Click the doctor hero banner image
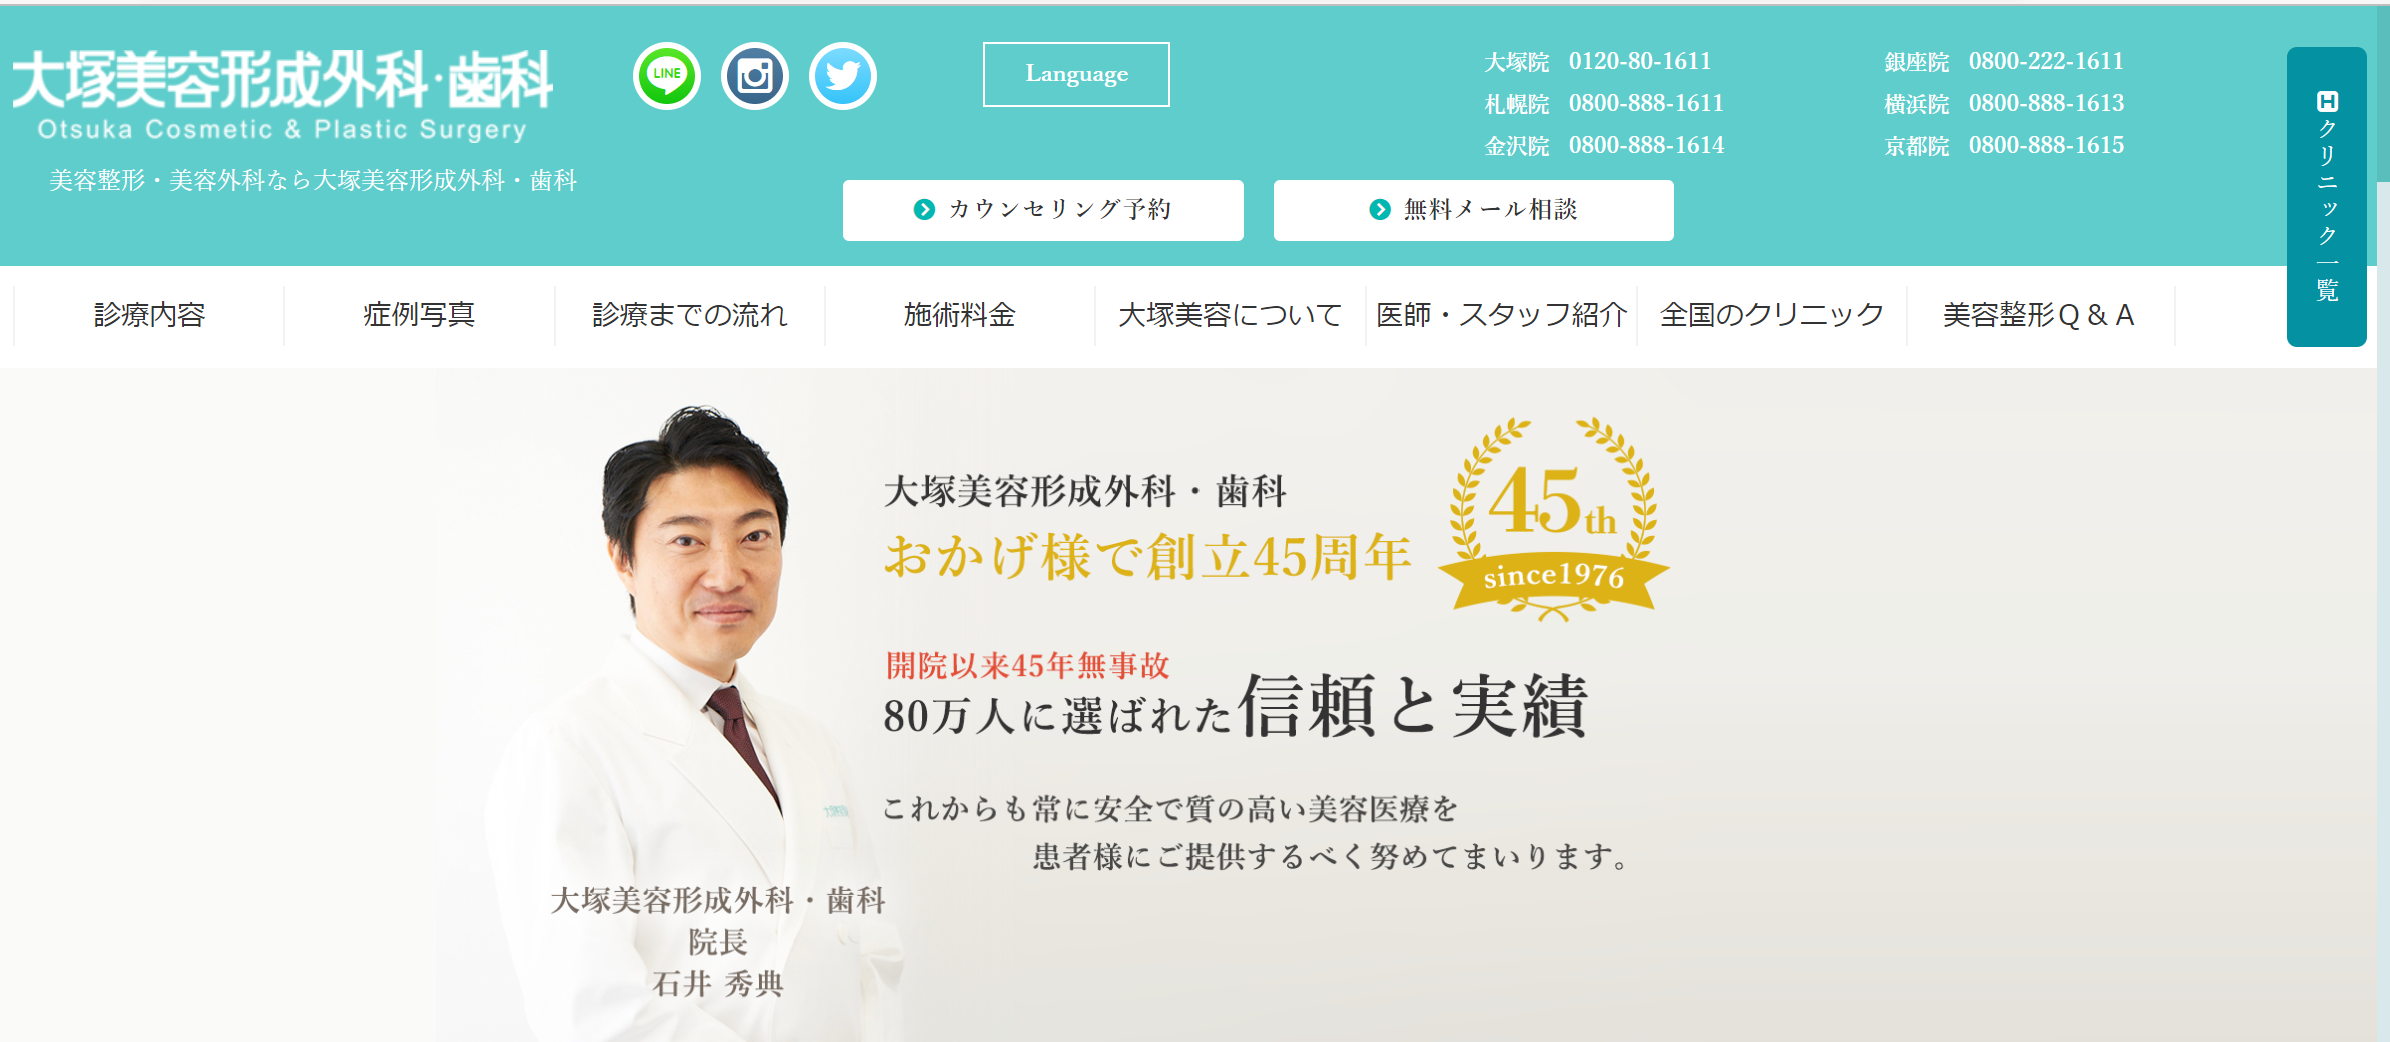2390x1042 pixels. [x=1188, y=705]
